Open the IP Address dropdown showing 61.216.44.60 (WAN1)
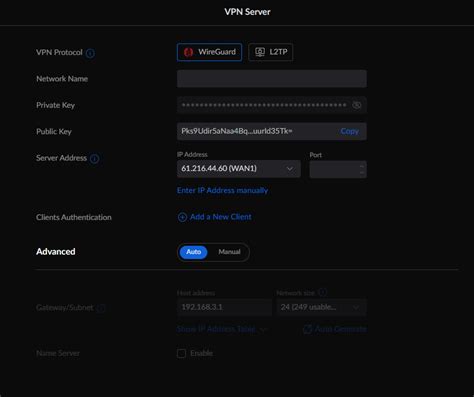The width and height of the screenshot is (474, 397). pos(239,169)
